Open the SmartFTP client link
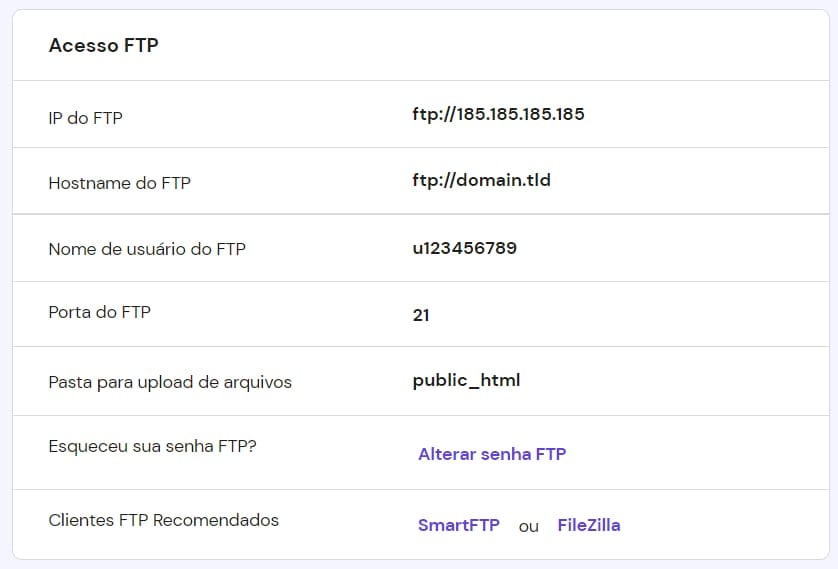838x569 pixels. point(458,525)
